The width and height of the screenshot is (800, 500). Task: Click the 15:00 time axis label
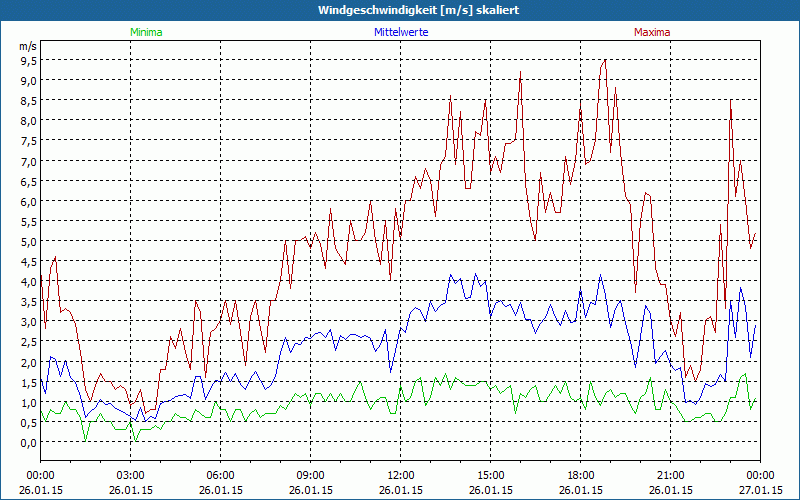click(x=490, y=476)
